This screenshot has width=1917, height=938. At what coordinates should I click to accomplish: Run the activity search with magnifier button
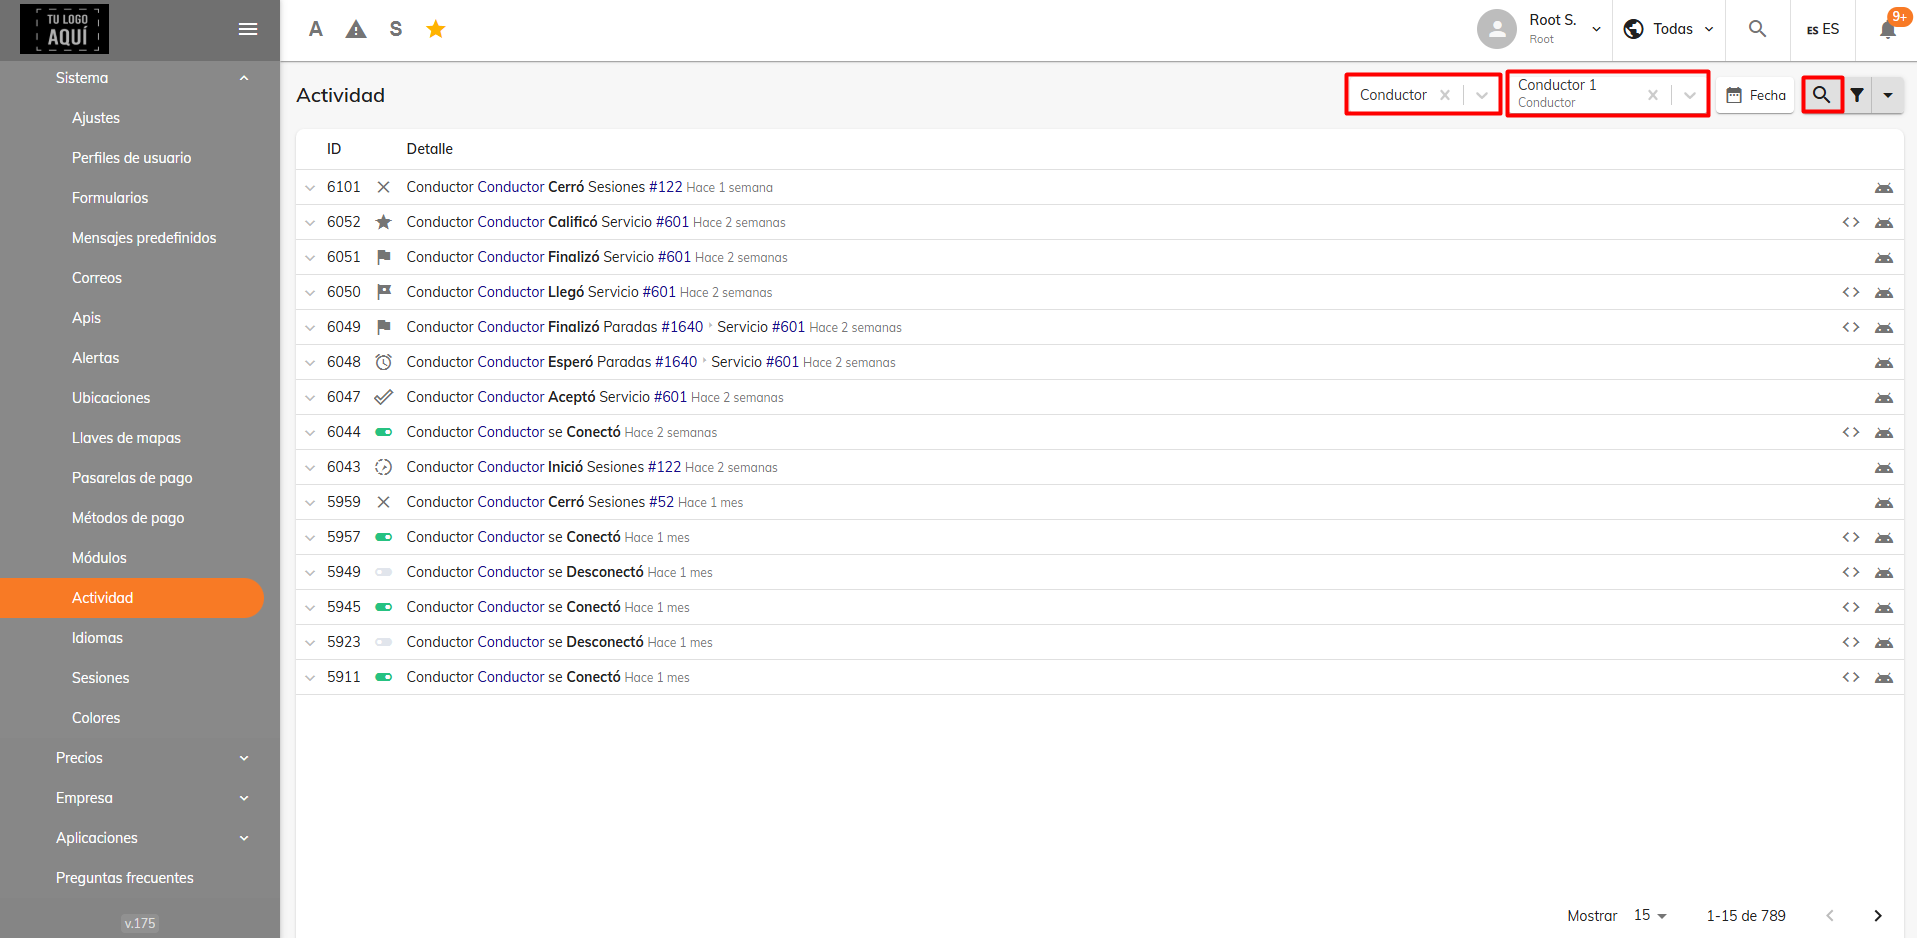click(1822, 95)
